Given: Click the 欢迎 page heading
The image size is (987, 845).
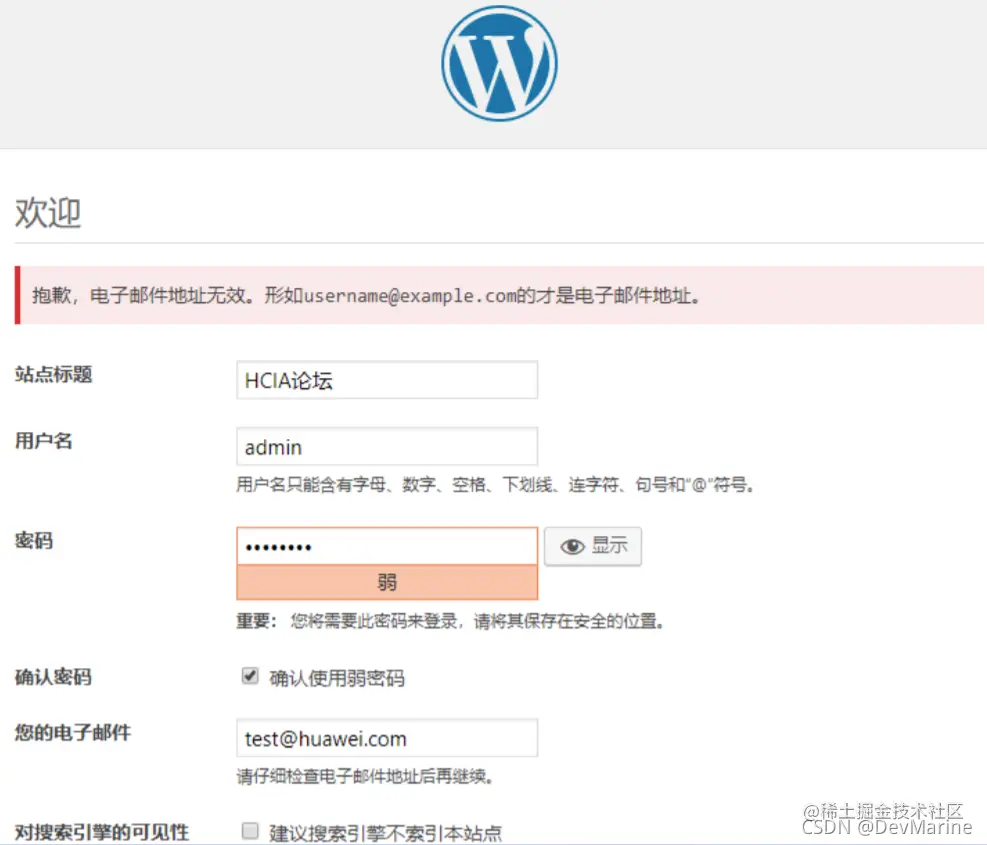Looking at the screenshot, I should tap(48, 212).
